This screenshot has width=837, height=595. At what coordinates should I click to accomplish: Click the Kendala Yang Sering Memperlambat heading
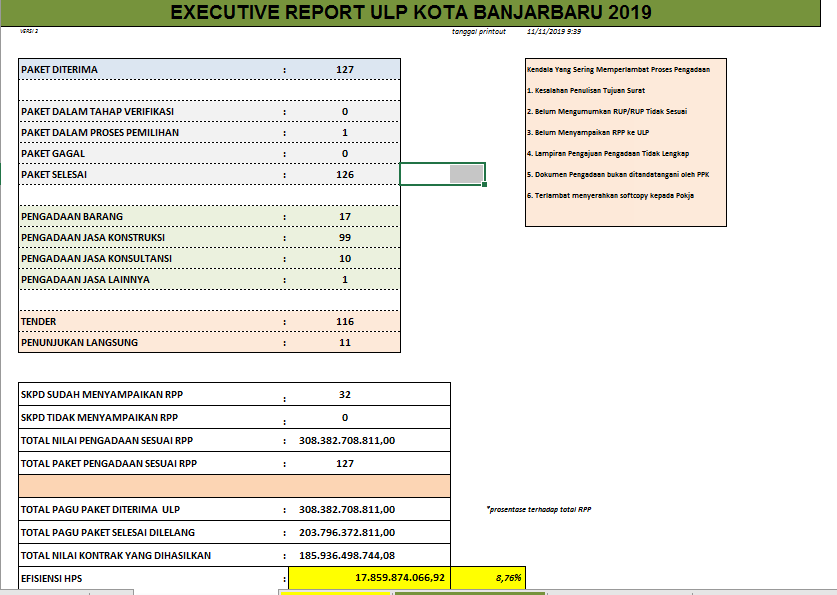618,70
